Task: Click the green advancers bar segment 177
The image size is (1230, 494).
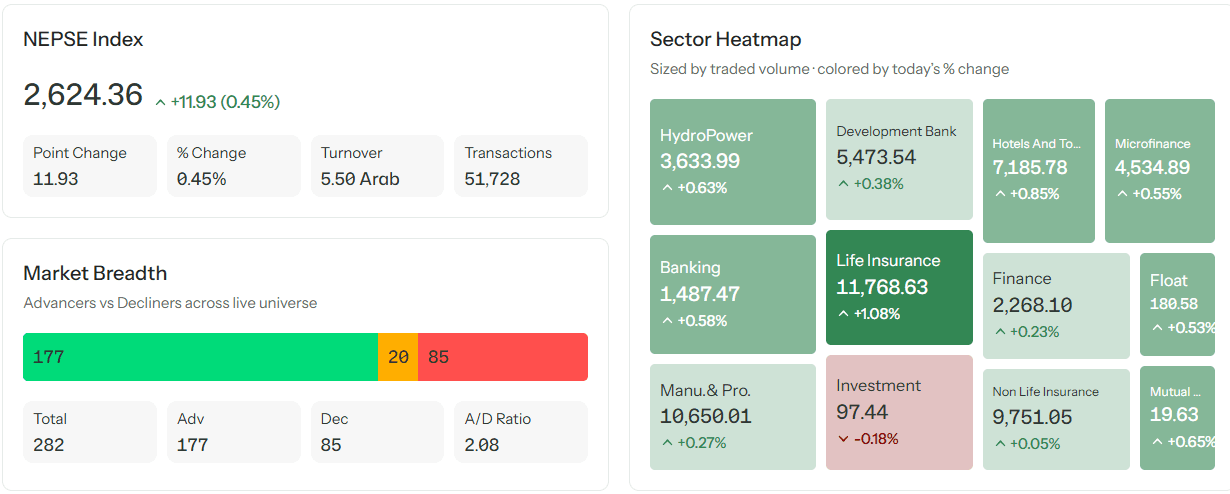Action: [200, 357]
